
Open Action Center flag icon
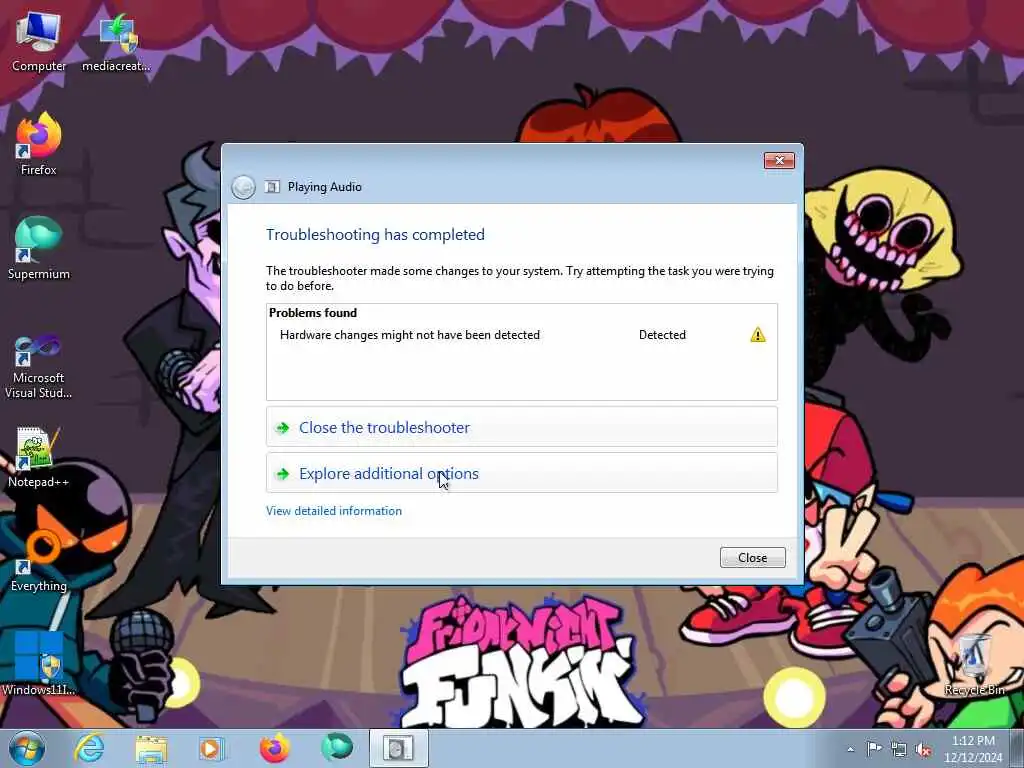(874, 749)
